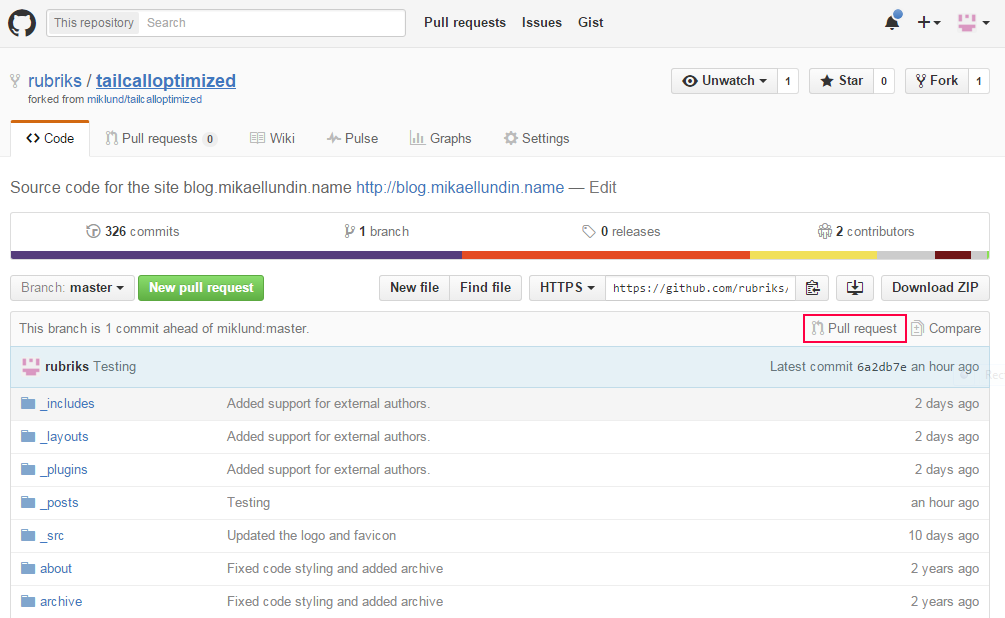Open the rubriks owner link
Viewport: 1005px width, 618px height.
[55, 81]
